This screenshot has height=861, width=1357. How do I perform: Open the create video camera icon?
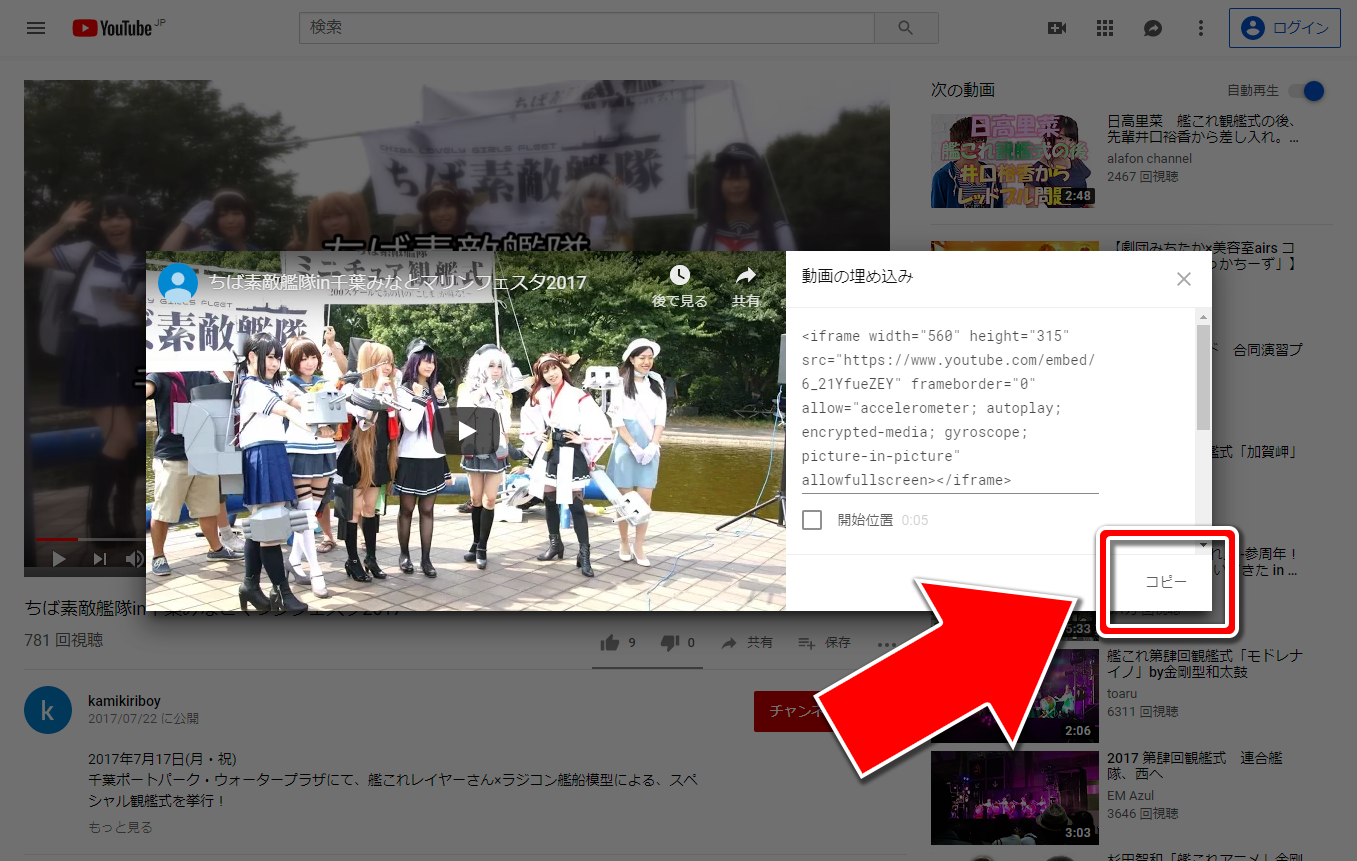tap(1057, 28)
